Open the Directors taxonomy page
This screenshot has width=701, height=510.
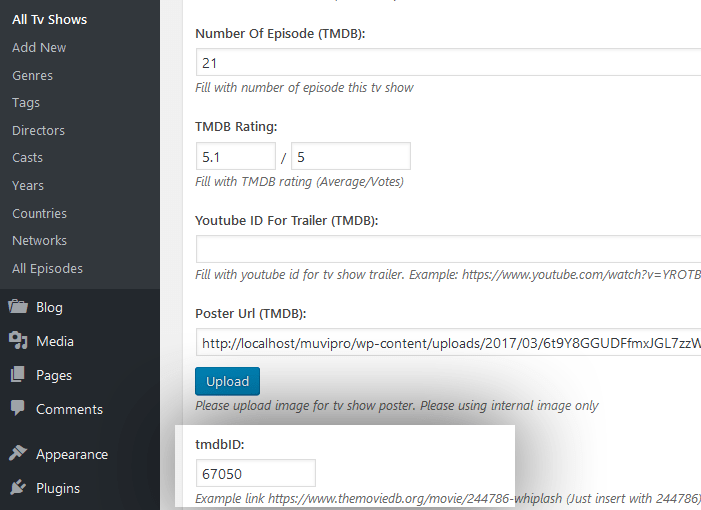click(38, 130)
